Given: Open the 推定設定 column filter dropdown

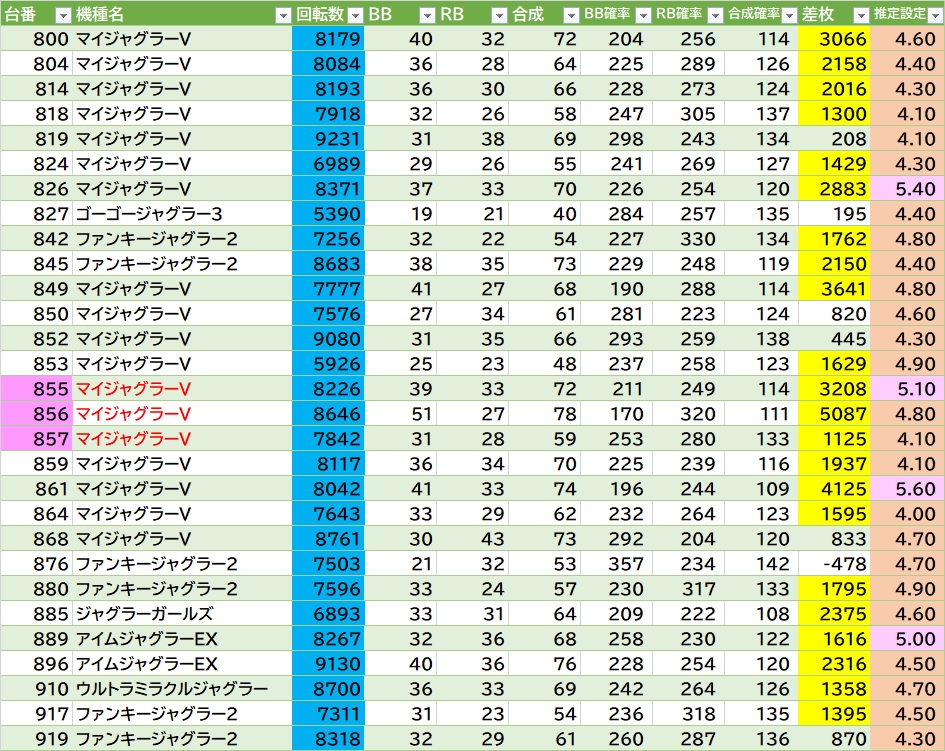Looking at the screenshot, I should (935, 15).
